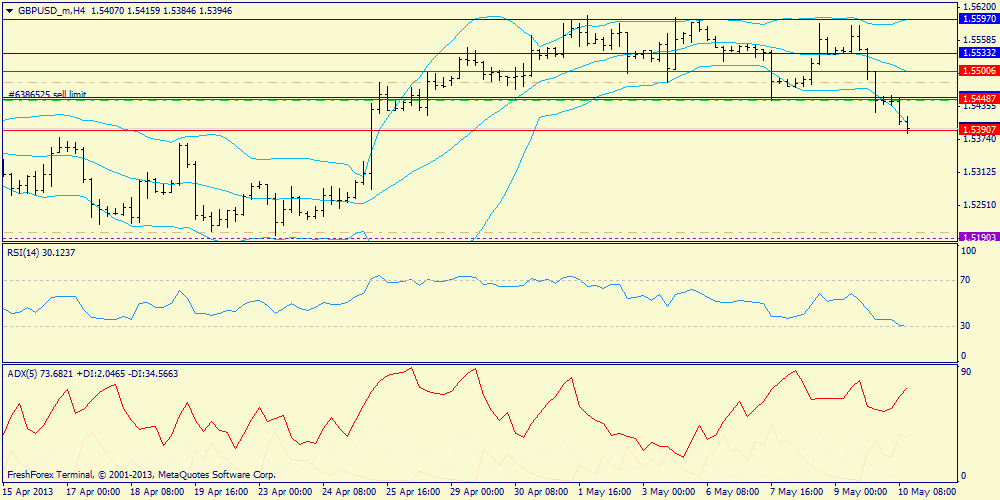Image resolution: width=1000 pixels, height=500 pixels.
Task: Click the FreshForex Terminal copyright text
Action: coord(140,475)
